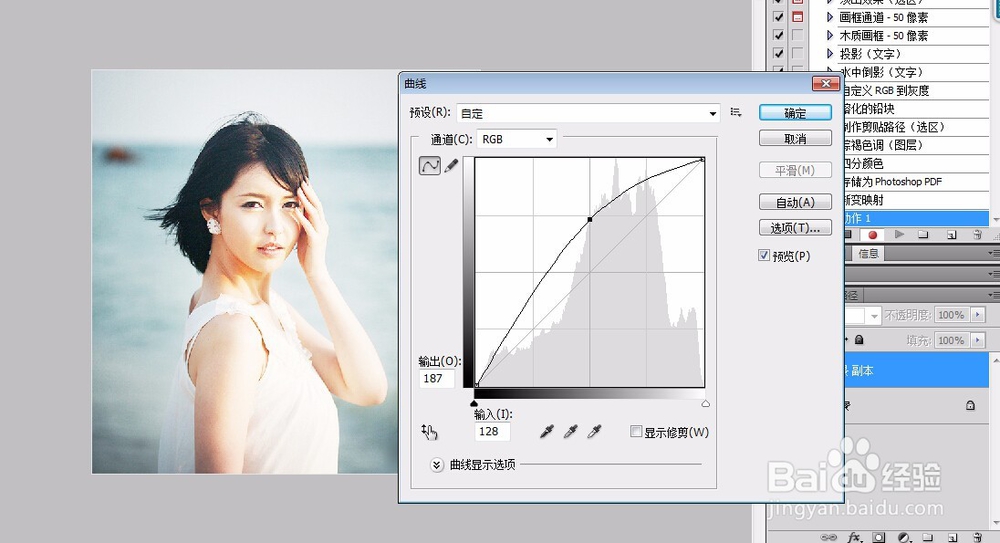
Task: Toggle checkmark for 画框通道 - 50 像素 action
Action: coord(779,17)
